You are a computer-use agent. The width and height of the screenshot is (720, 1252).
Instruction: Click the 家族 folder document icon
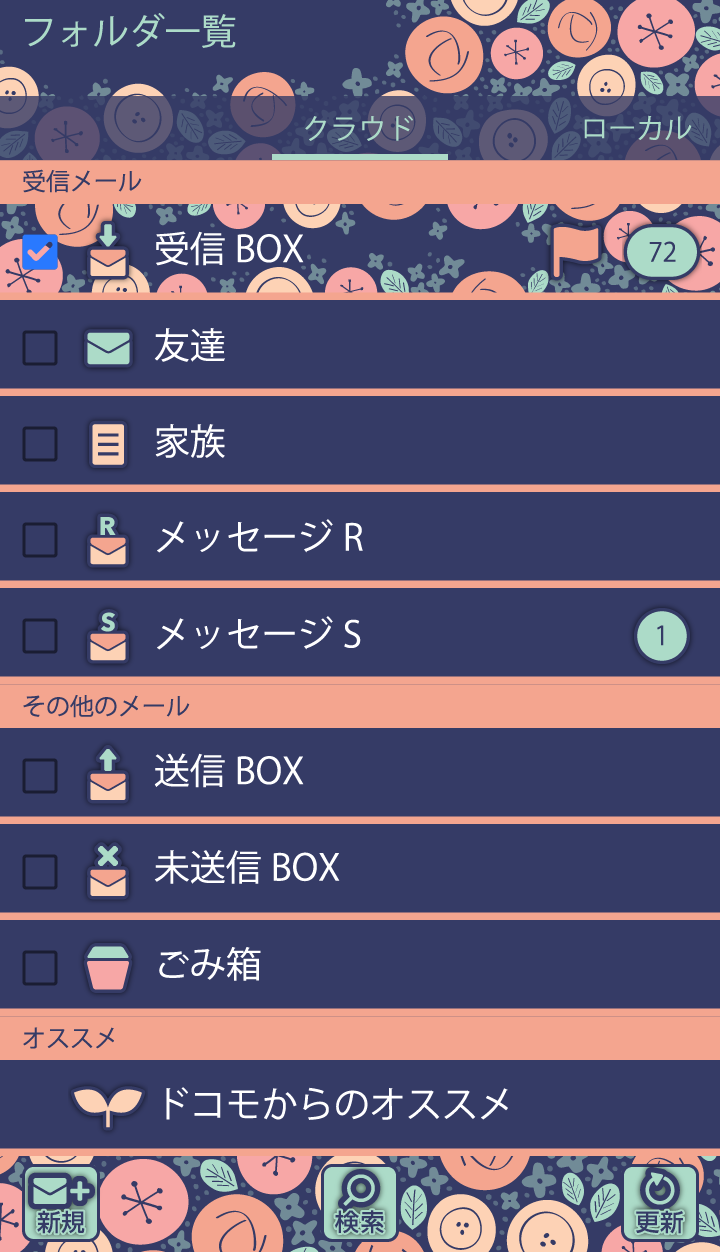click(x=108, y=443)
